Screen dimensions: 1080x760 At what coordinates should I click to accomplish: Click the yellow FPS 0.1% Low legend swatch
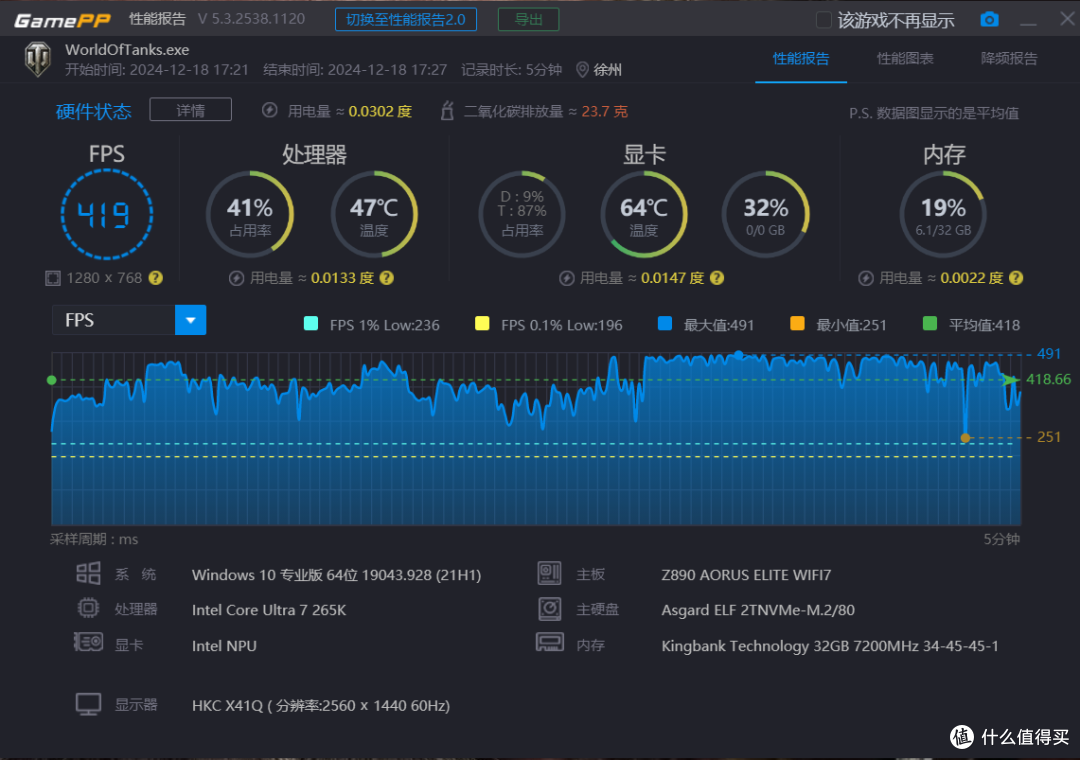(x=482, y=324)
